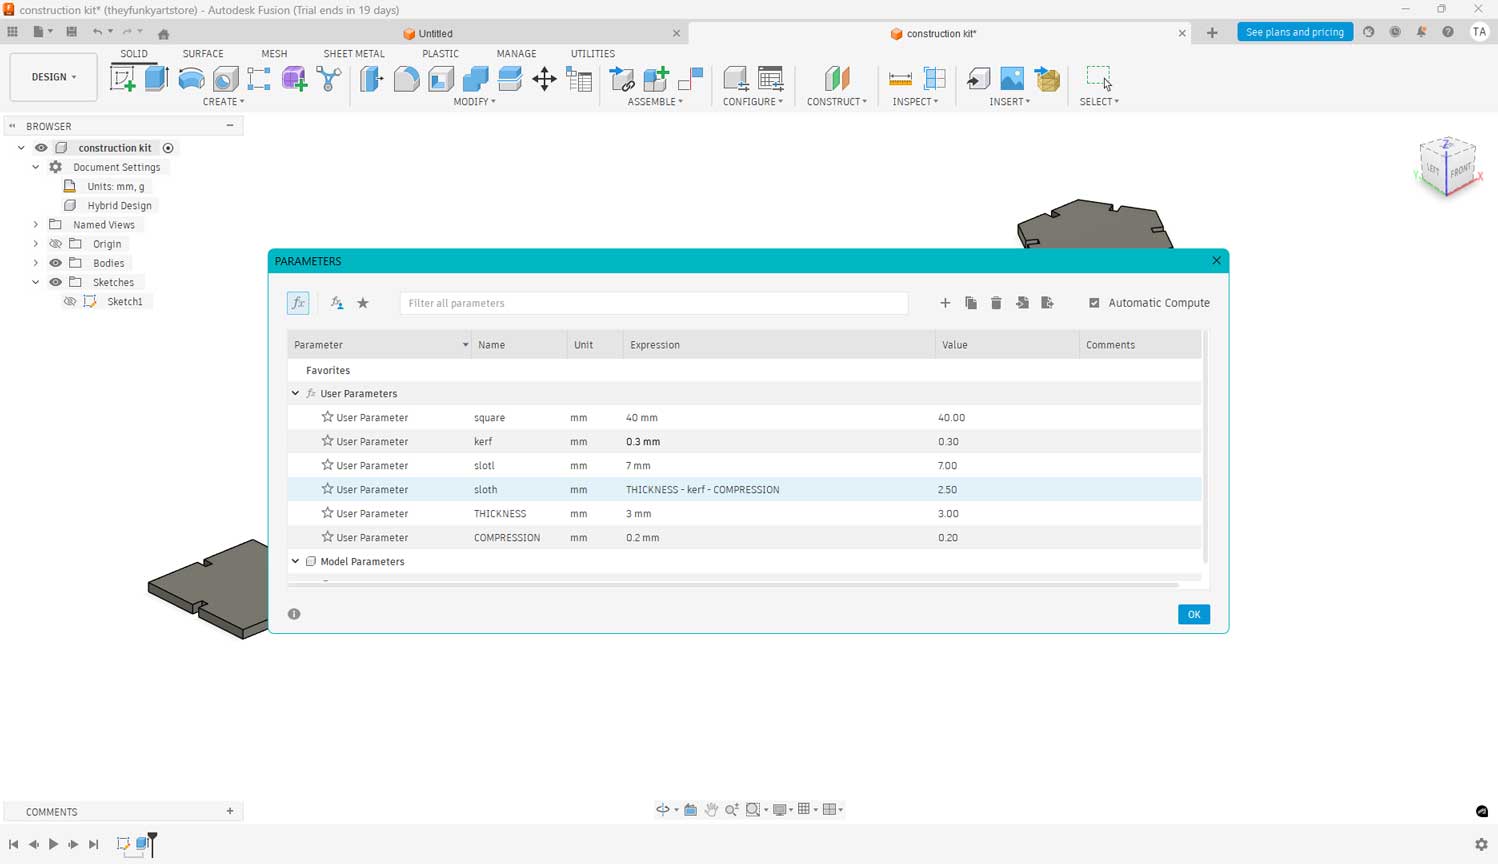Add a comment with the plus button
This screenshot has width=1498, height=864.
pyautogui.click(x=230, y=811)
